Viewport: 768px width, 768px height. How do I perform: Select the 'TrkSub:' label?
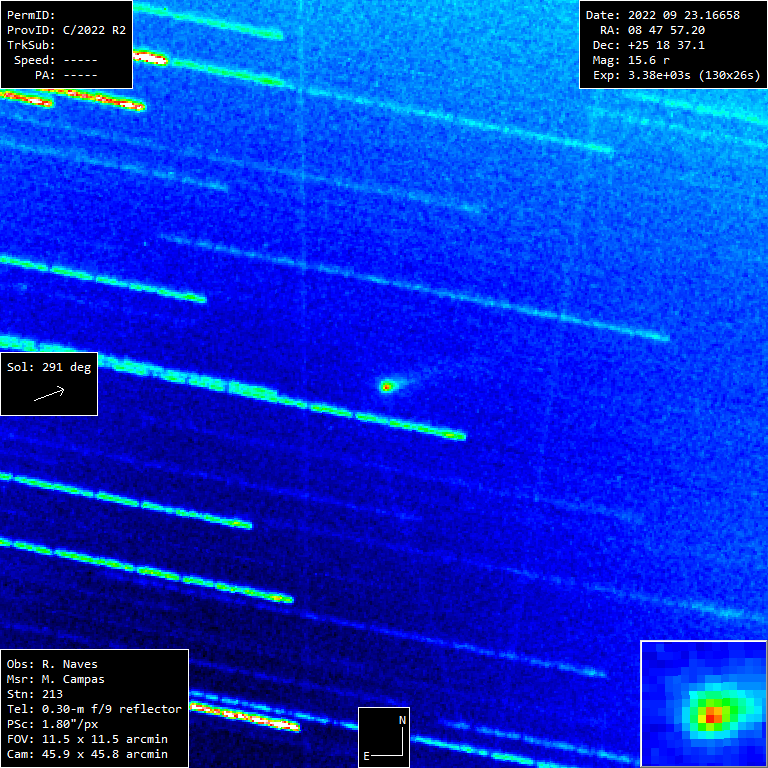[x=31, y=45]
